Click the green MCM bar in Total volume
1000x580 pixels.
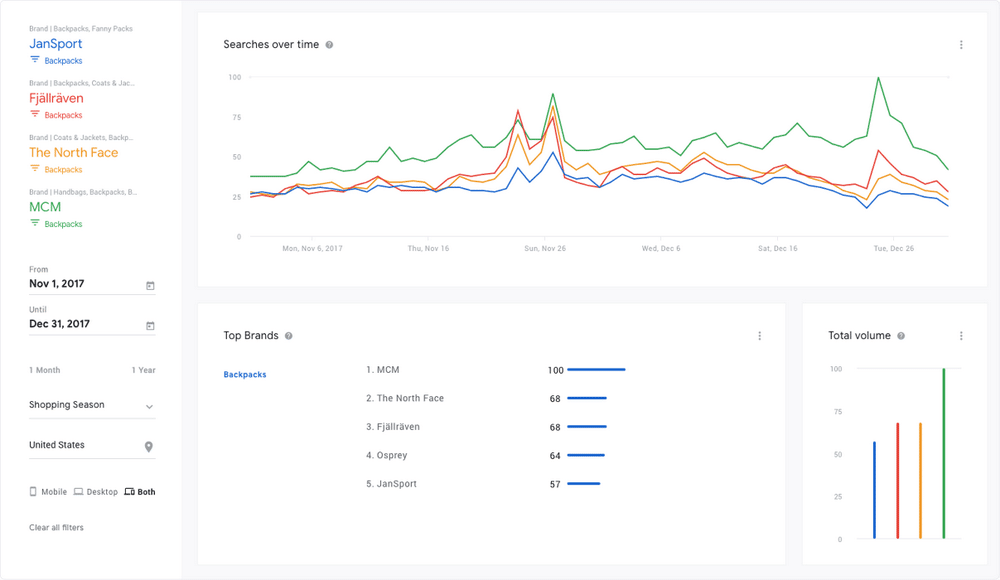(x=944, y=454)
